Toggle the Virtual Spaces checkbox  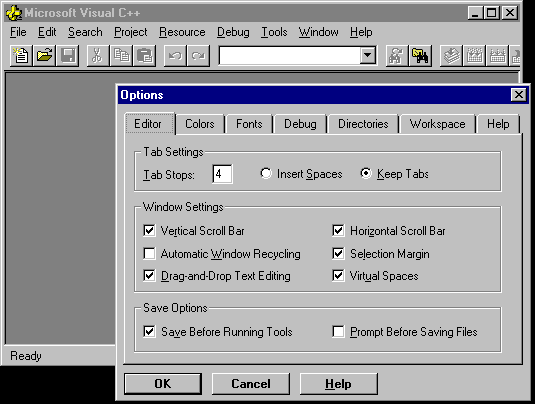point(338,276)
